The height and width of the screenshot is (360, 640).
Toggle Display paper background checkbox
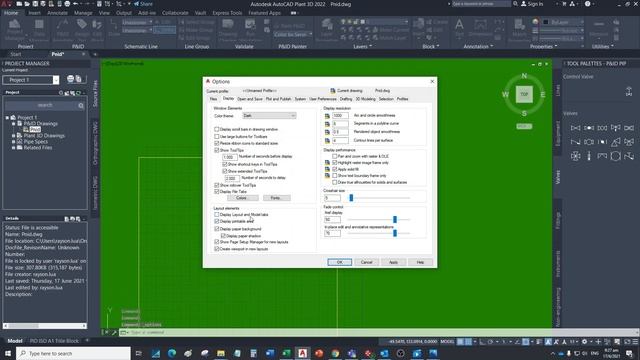click(217, 229)
